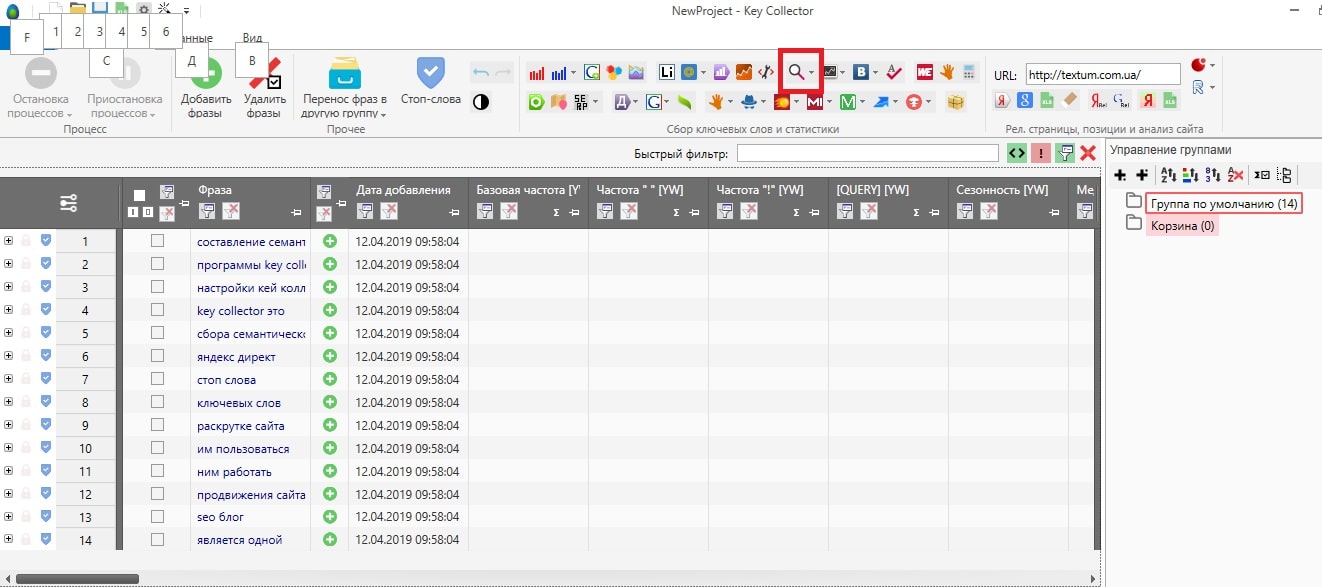1322x587 pixels.
Task: Click the undo arrow icon
Action: 481,73
